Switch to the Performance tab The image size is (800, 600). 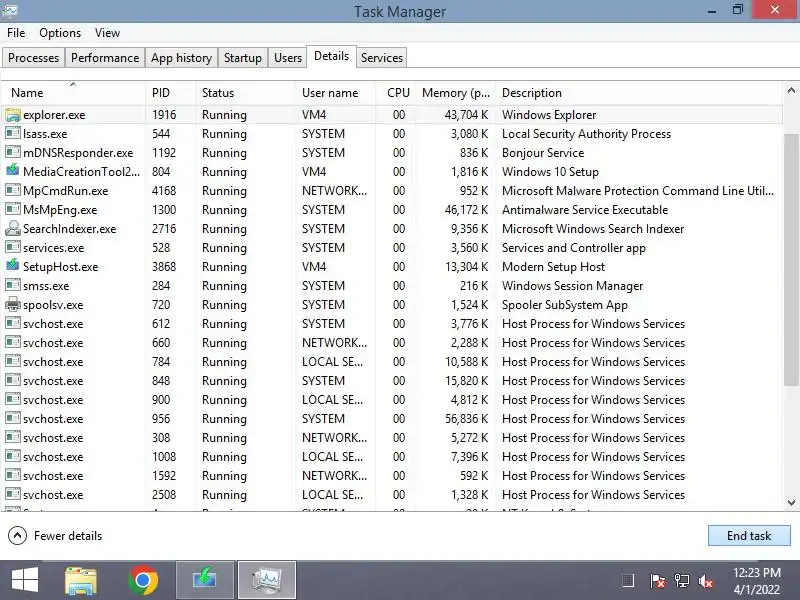click(x=105, y=58)
